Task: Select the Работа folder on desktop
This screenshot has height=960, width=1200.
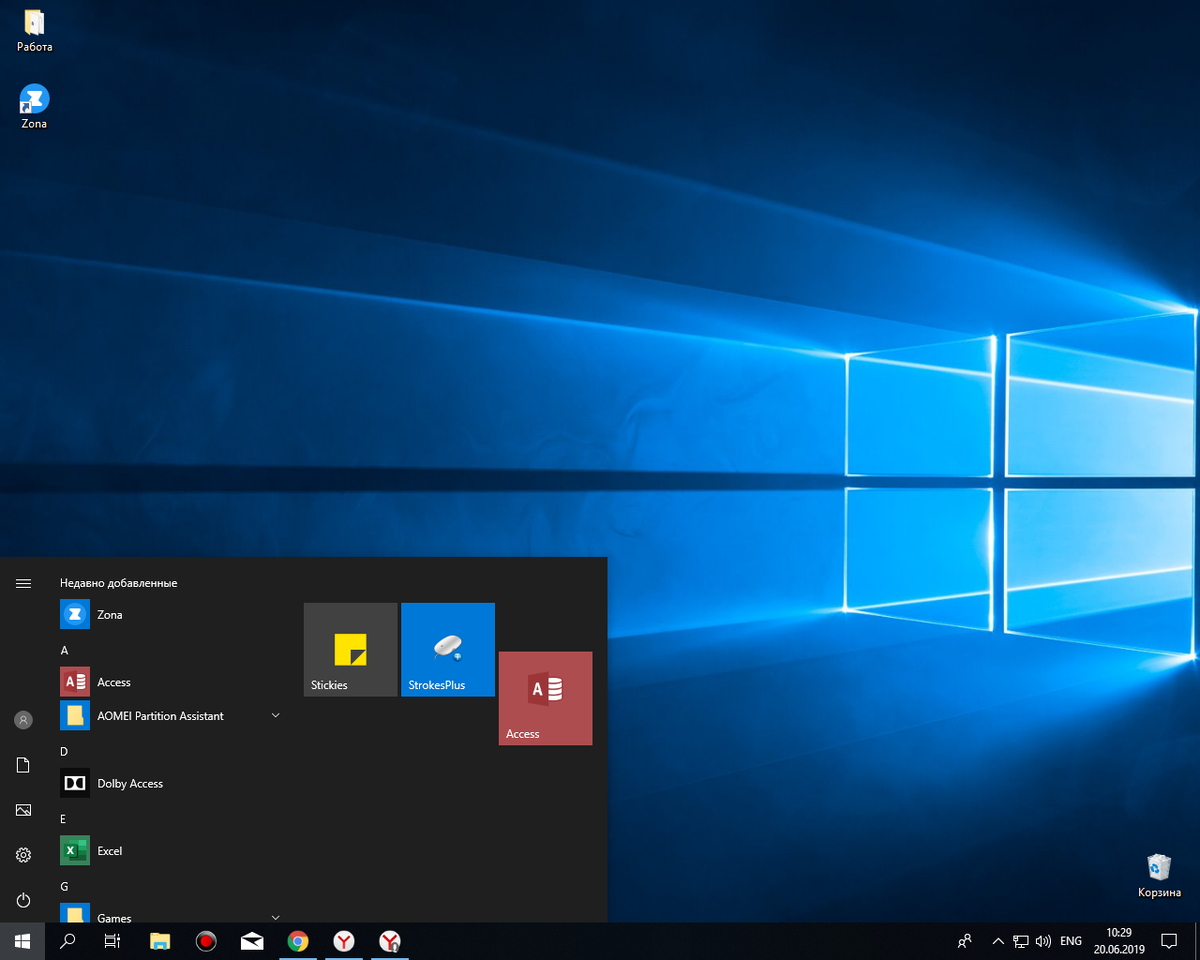Action: [x=34, y=31]
